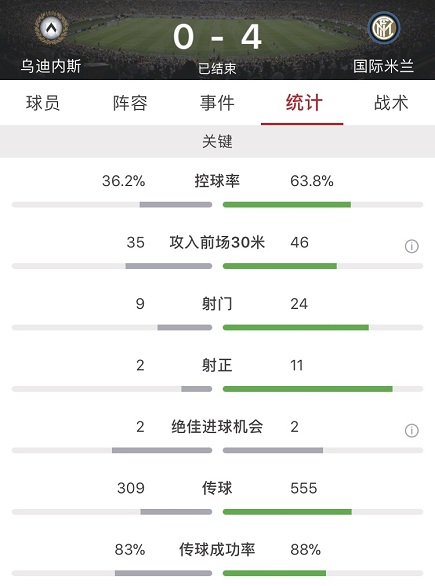The height and width of the screenshot is (586, 435).
Task: Tap the 传球成功率 stat label
Action: 217,549
